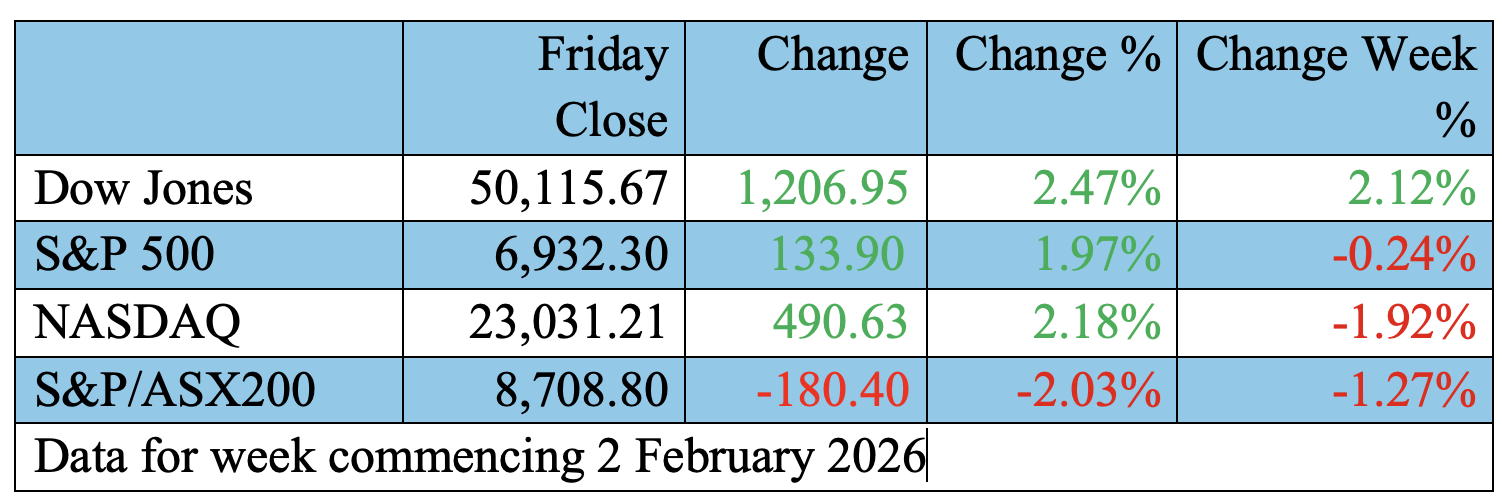This screenshot has width=1502, height=504.
Task: Click the NASDAQ close value 23,031.21
Action: click(568, 322)
